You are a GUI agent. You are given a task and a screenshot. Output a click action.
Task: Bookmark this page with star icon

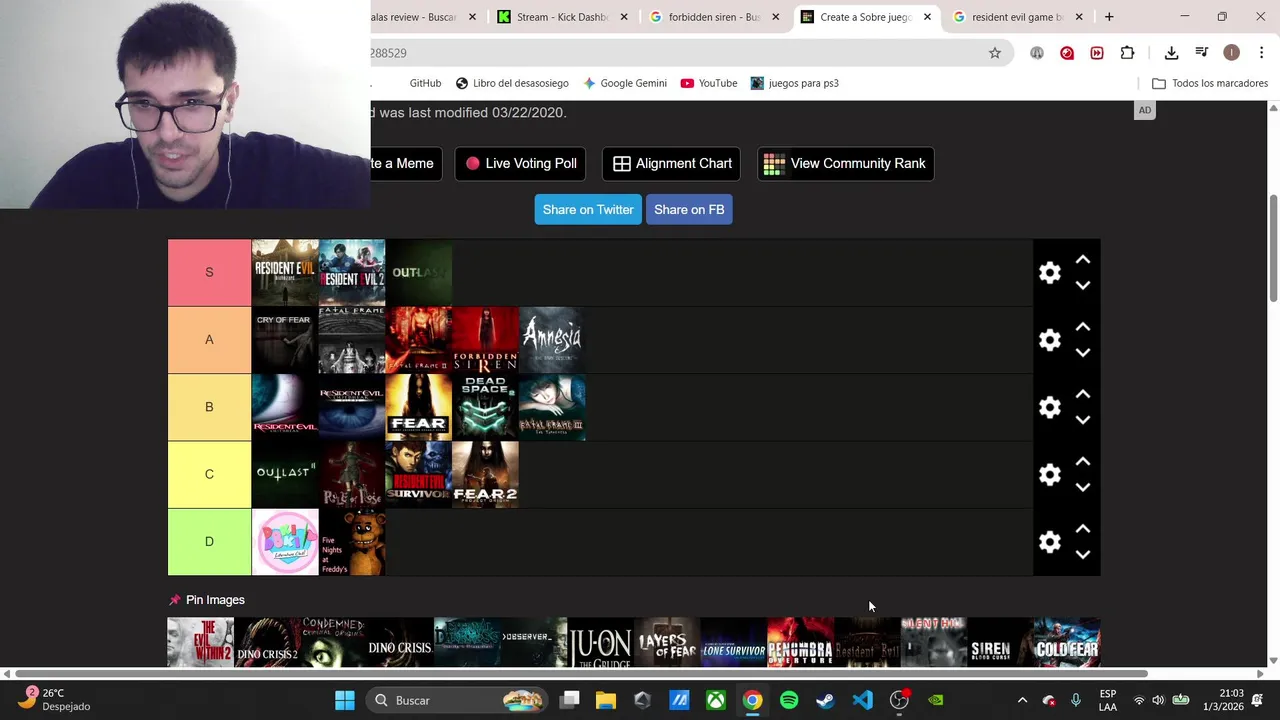click(995, 53)
